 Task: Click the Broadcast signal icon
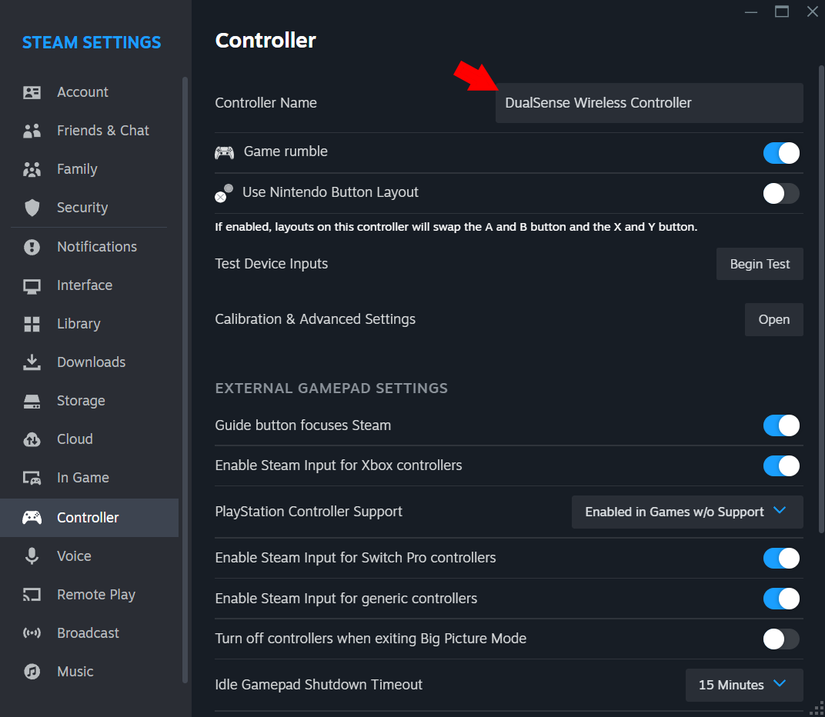[x=32, y=633]
